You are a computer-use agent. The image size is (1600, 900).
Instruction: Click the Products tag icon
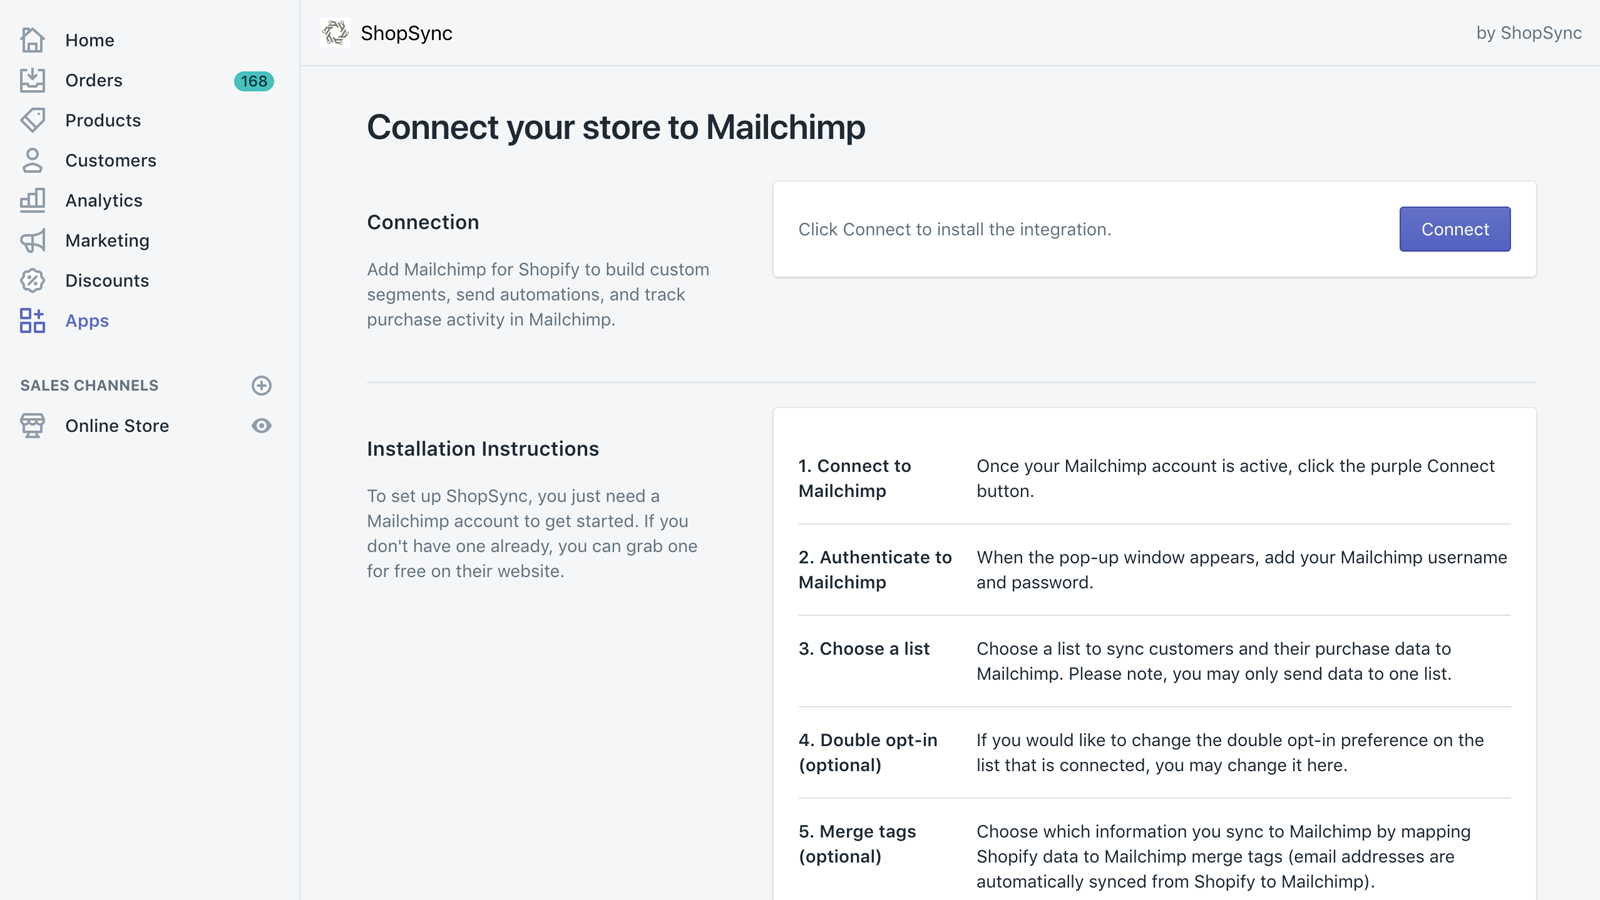[x=32, y=120]
